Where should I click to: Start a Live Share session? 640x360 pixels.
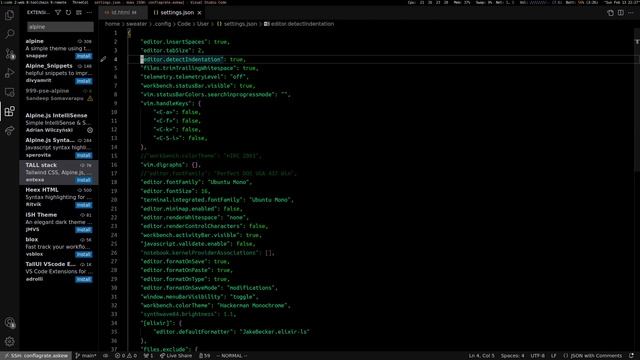tap(176, 356)
